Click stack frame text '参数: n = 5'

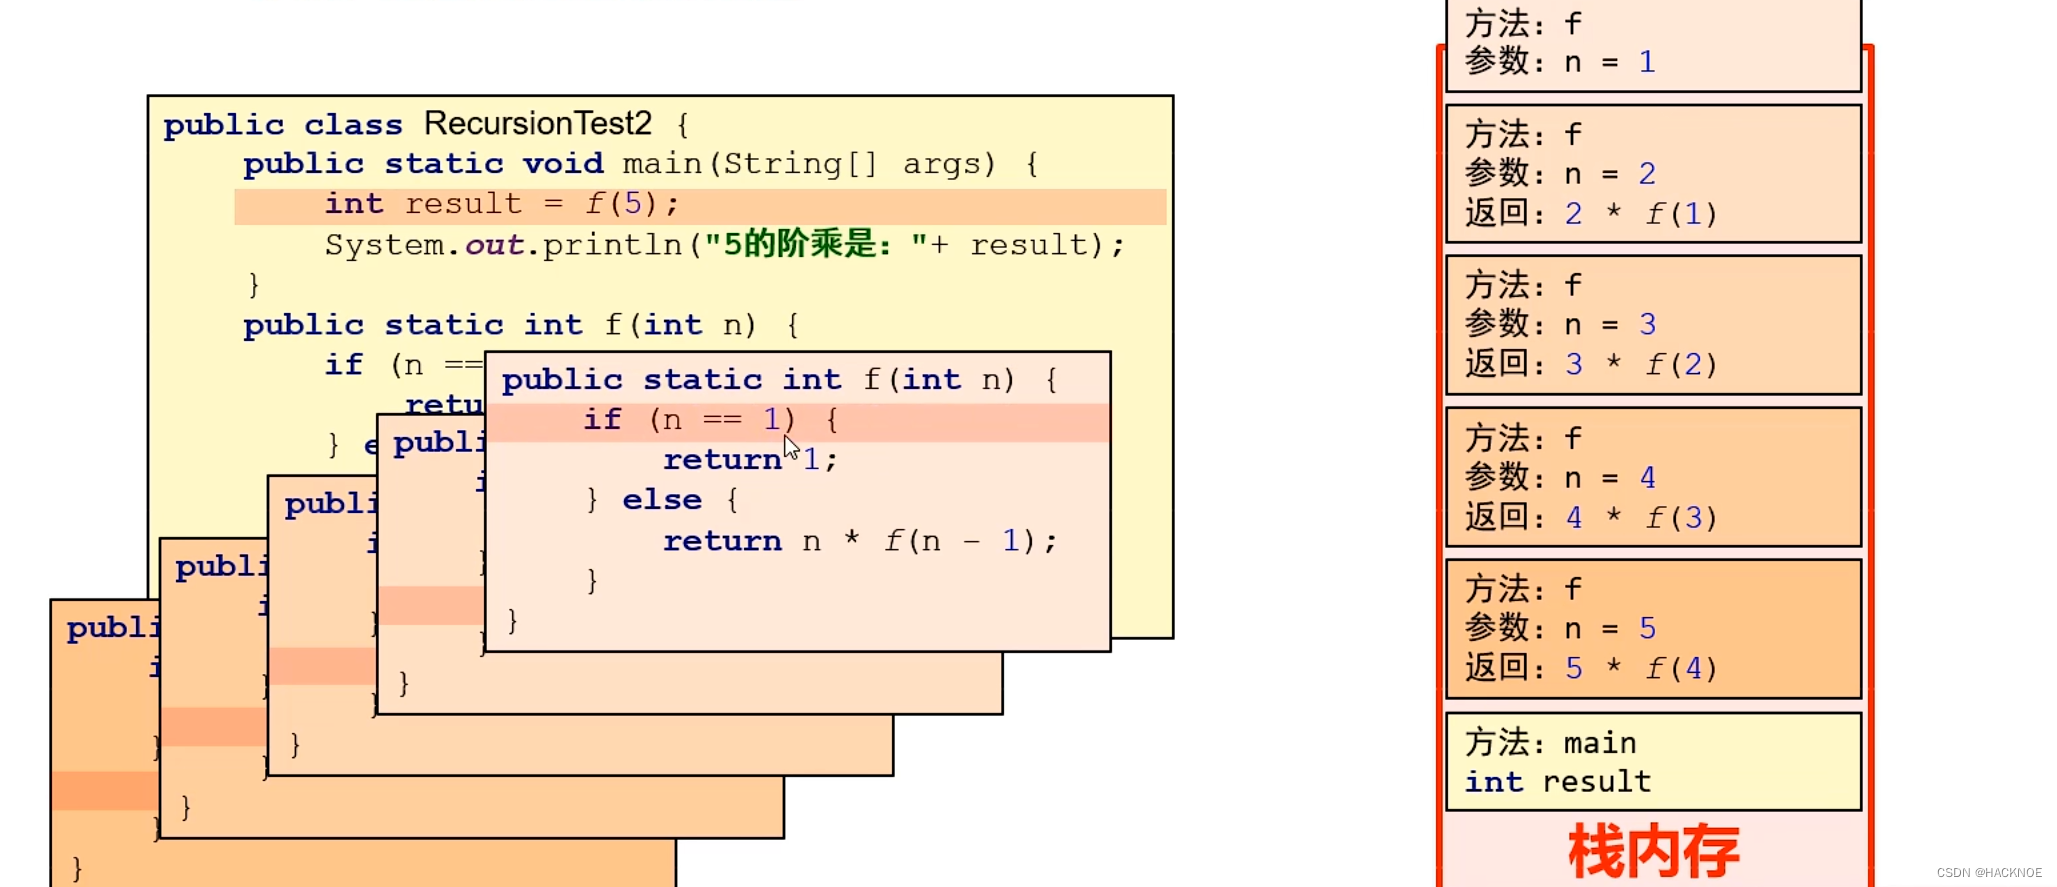coord(1560,628)
